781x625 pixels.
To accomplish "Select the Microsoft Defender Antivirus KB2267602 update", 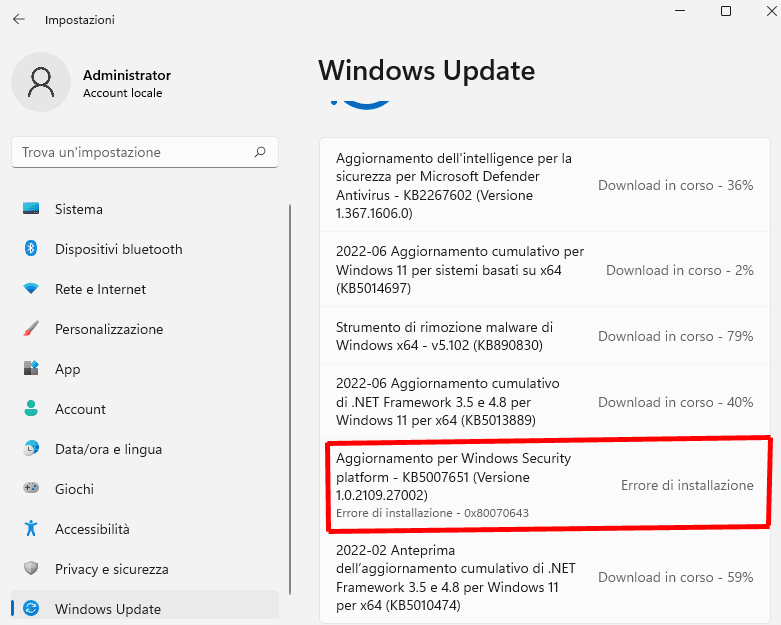I will pyautogui.click(x=545, y=185).
